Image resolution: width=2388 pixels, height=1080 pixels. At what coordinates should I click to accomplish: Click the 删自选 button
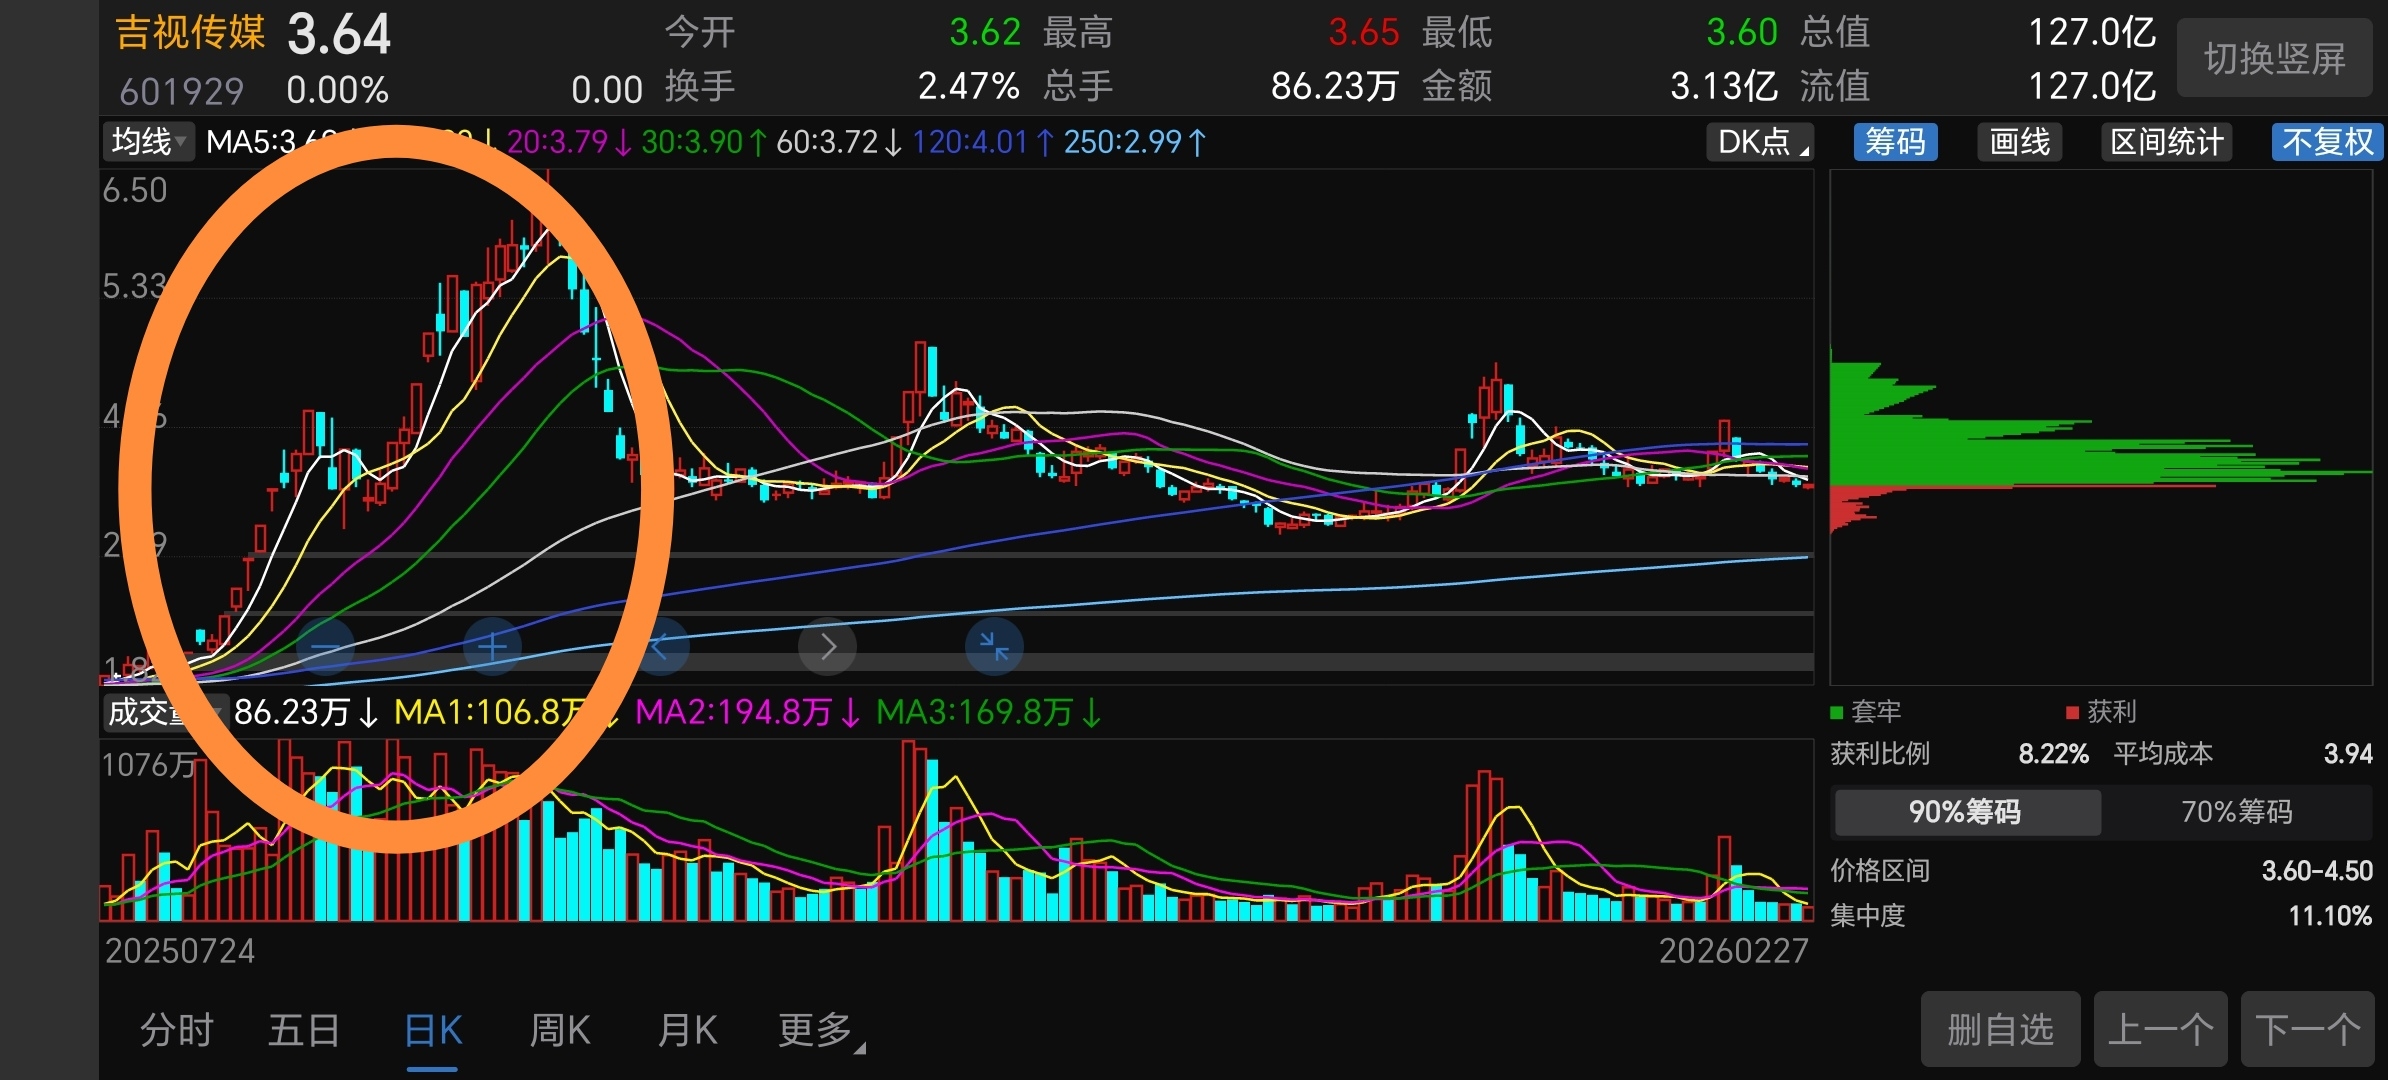coord(2000,1029)
